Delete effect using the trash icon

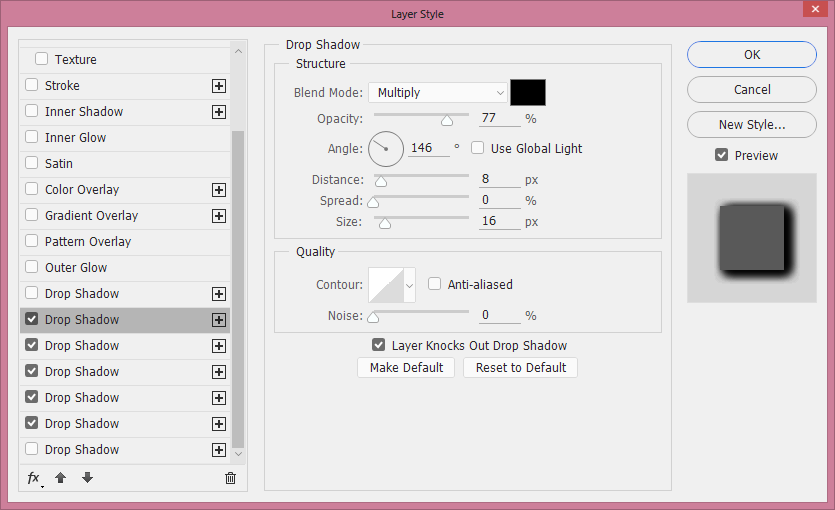click(x=230, y=478)
